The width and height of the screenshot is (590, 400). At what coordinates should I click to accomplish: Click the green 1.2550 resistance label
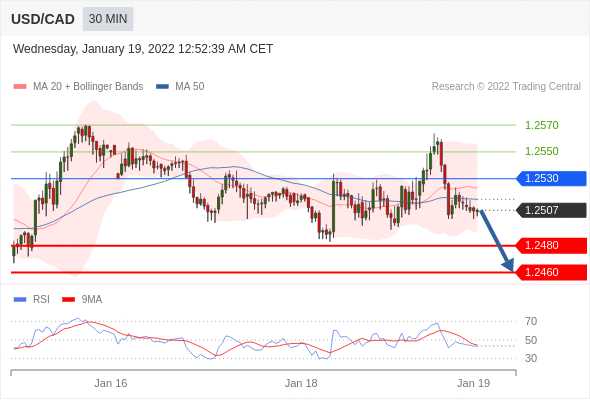pos(541,151)
